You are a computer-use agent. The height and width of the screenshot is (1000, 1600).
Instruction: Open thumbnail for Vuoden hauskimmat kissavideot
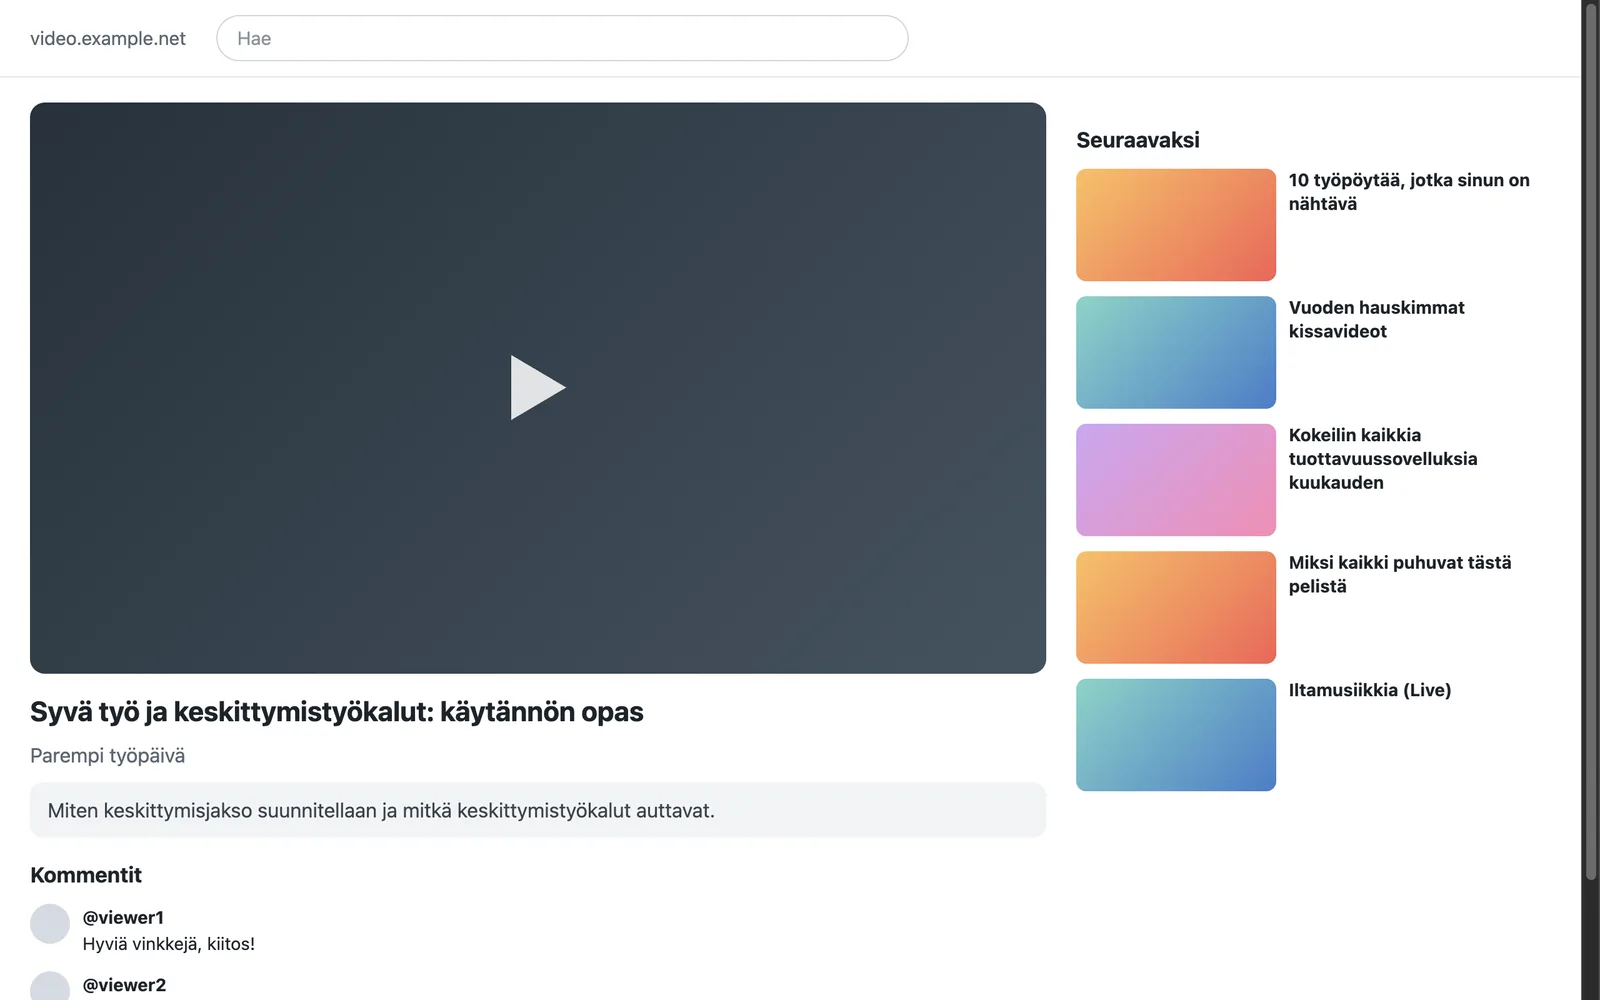coord(1176,352)
